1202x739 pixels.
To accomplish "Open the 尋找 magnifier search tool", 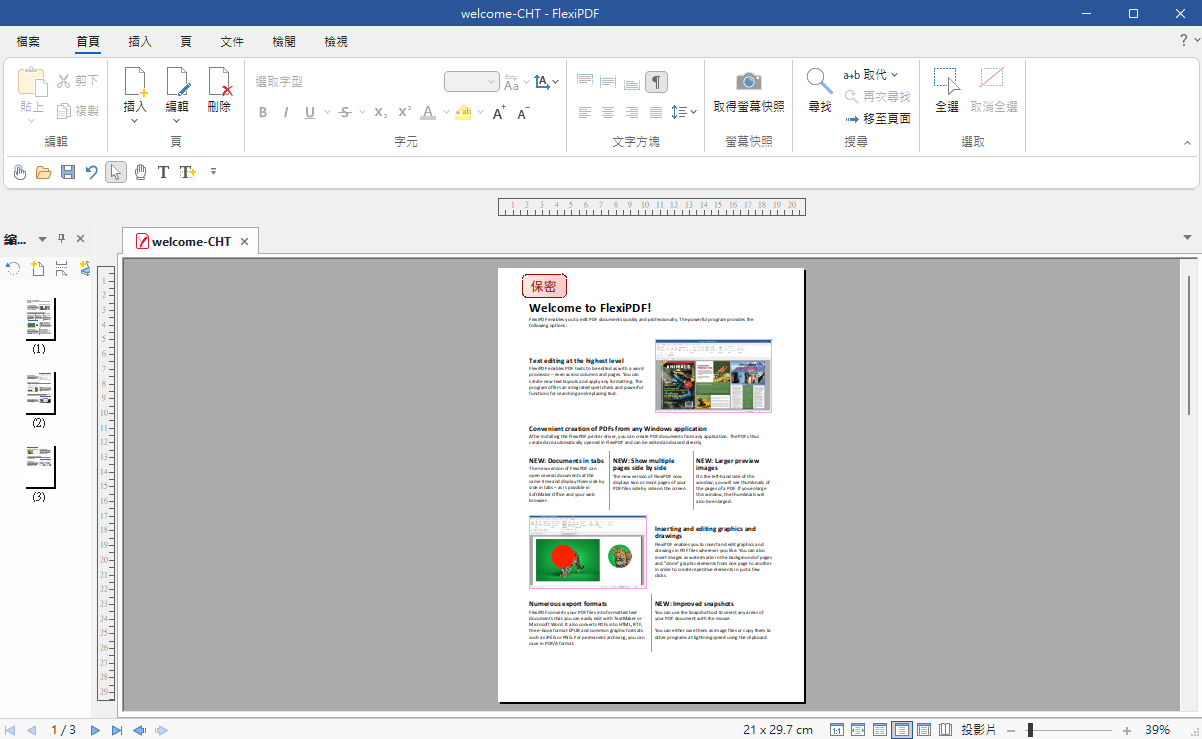I will (819, 82).
